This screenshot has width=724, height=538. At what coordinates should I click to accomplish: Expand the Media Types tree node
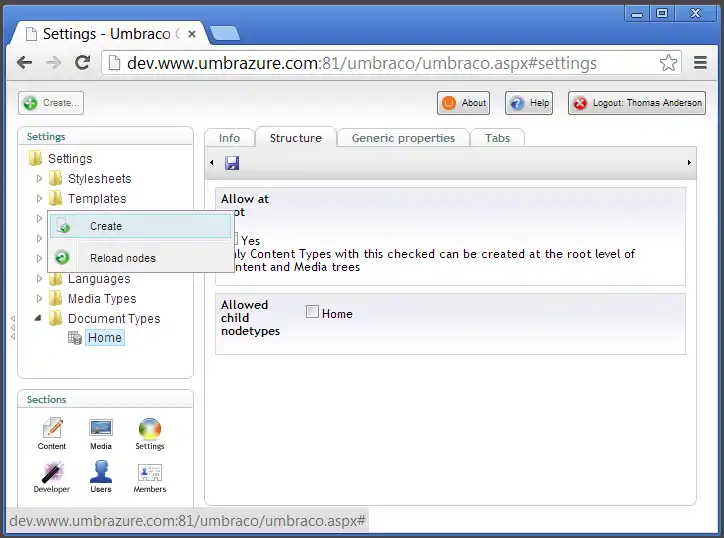(39, 298)
